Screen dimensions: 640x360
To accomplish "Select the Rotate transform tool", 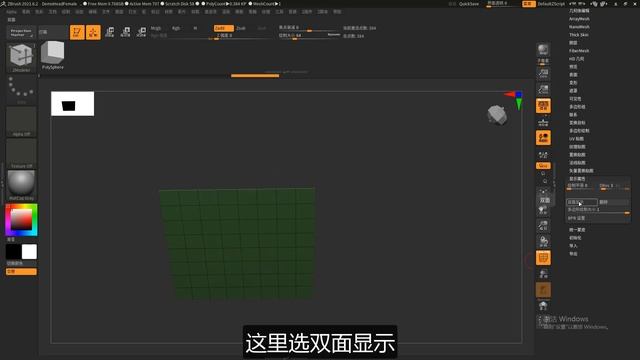I will click(x=141, y=32).
